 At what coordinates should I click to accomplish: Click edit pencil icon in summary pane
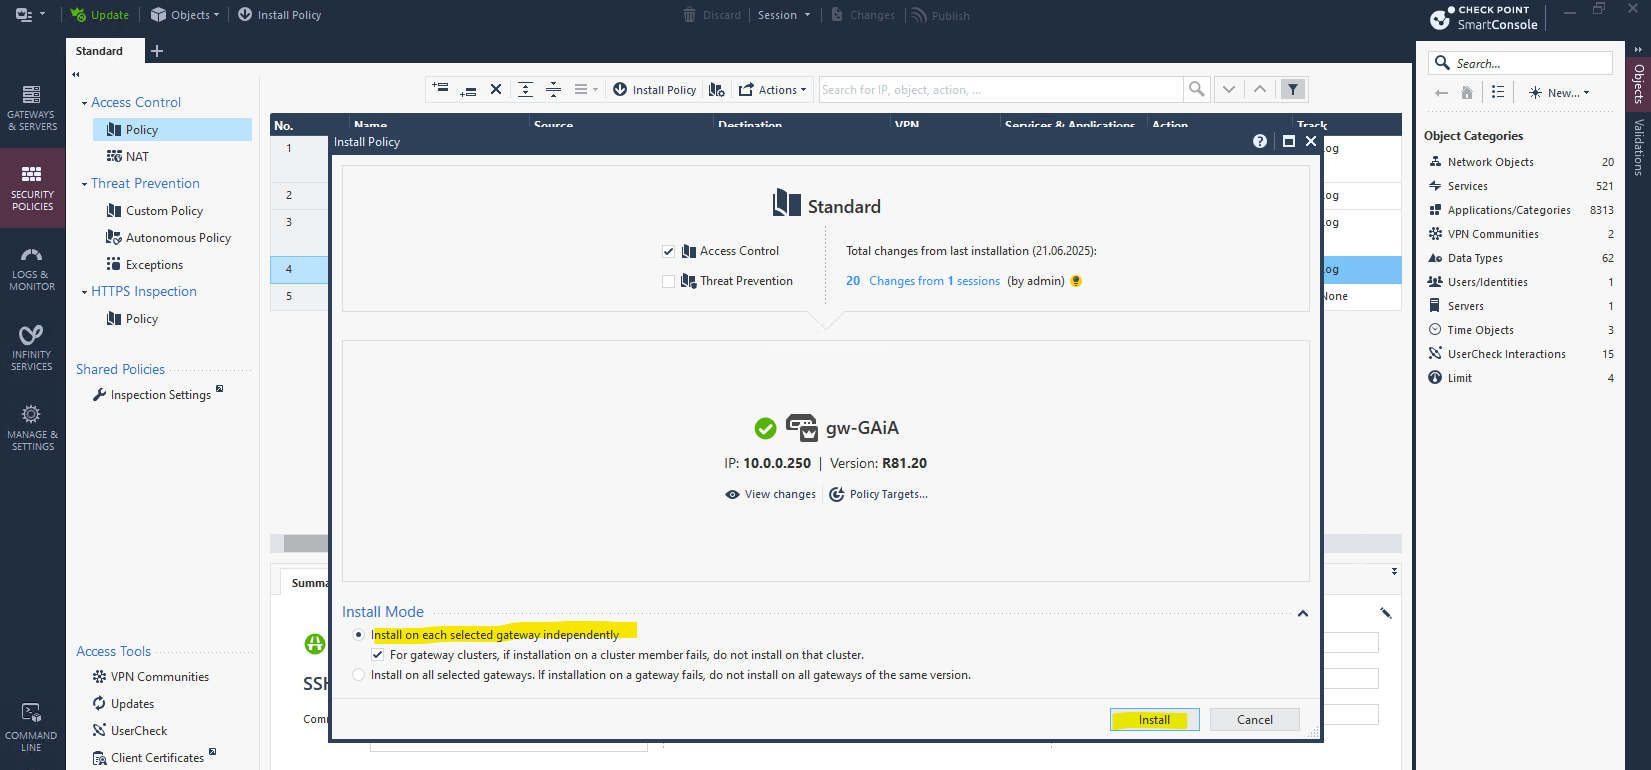1386,613
